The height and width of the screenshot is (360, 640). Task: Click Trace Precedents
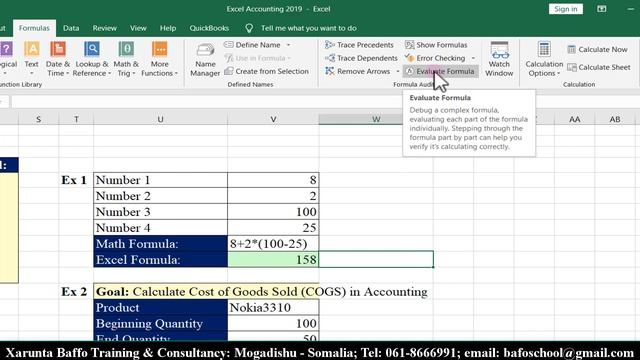point(359,45)
